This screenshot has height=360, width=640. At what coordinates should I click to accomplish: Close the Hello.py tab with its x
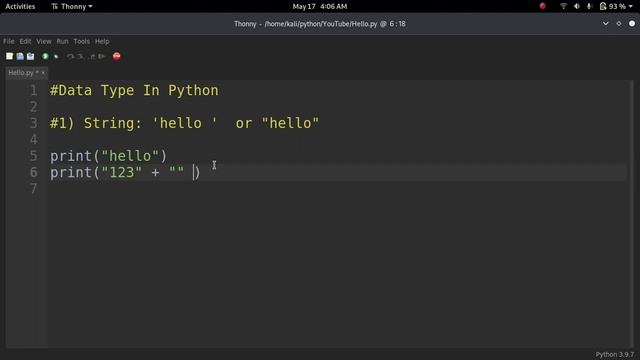43,73
